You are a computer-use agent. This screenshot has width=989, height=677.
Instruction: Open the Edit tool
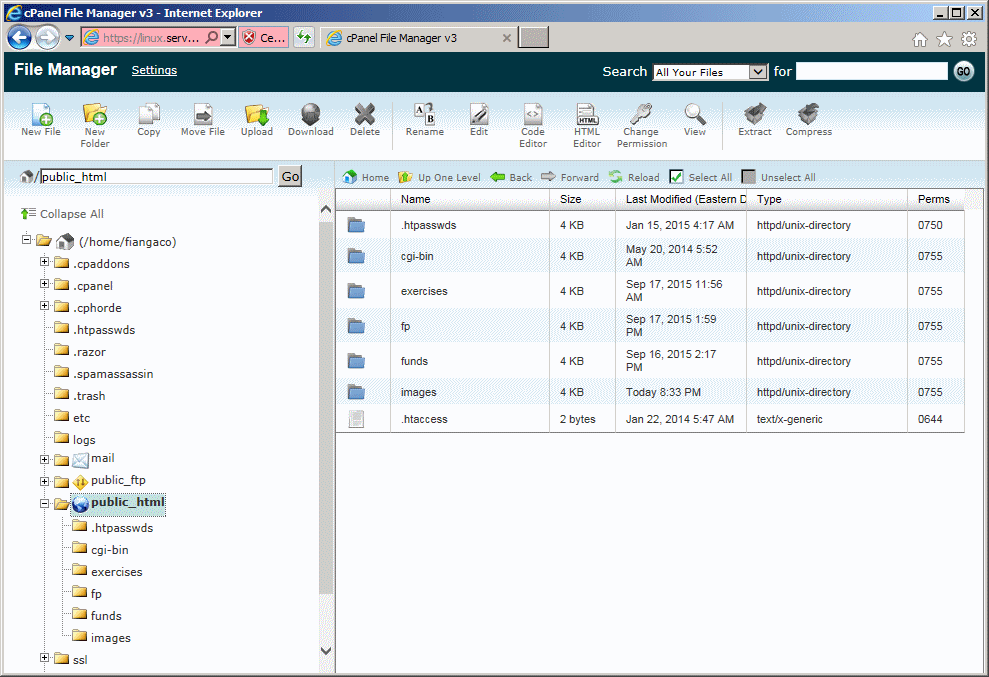click(x=479, y=120)
